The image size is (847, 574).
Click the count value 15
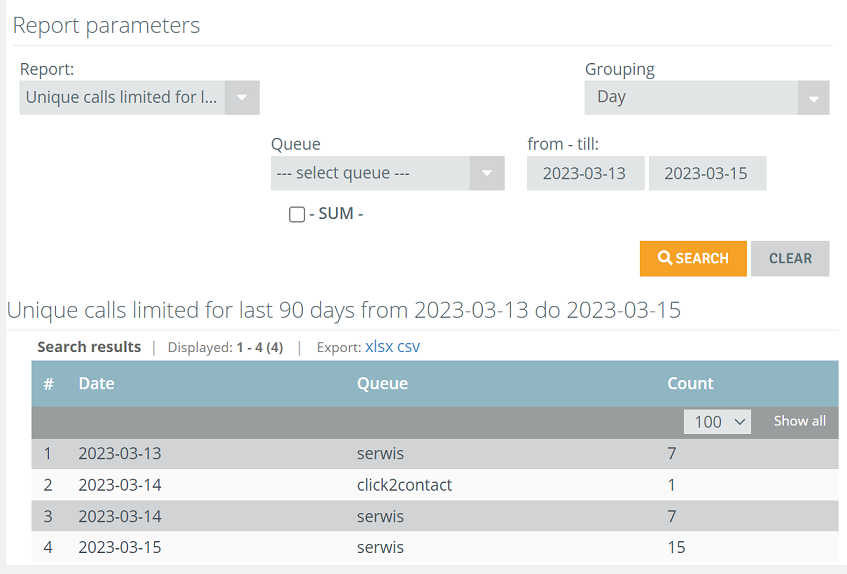click(x=676, y=548)
